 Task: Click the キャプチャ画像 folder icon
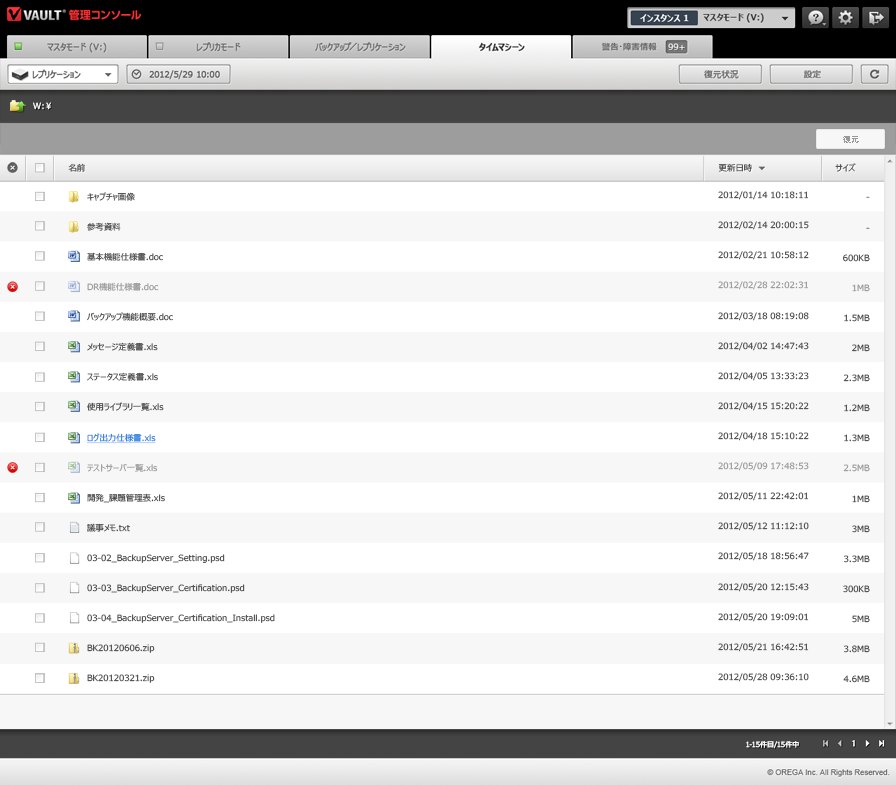click(73, 197)
